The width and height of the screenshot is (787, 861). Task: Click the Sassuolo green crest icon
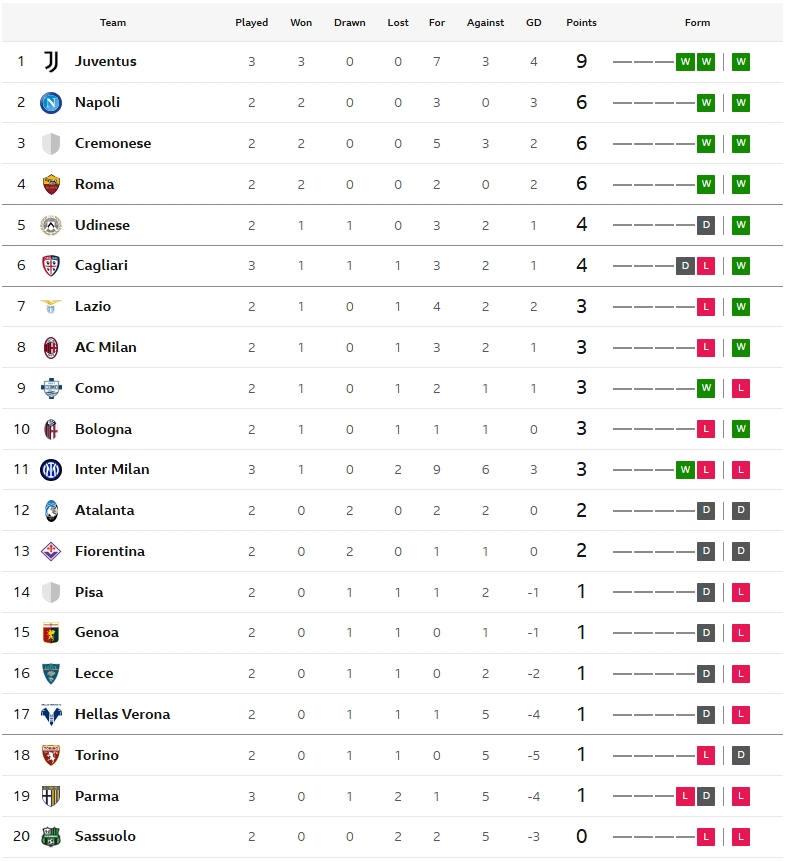51,836
